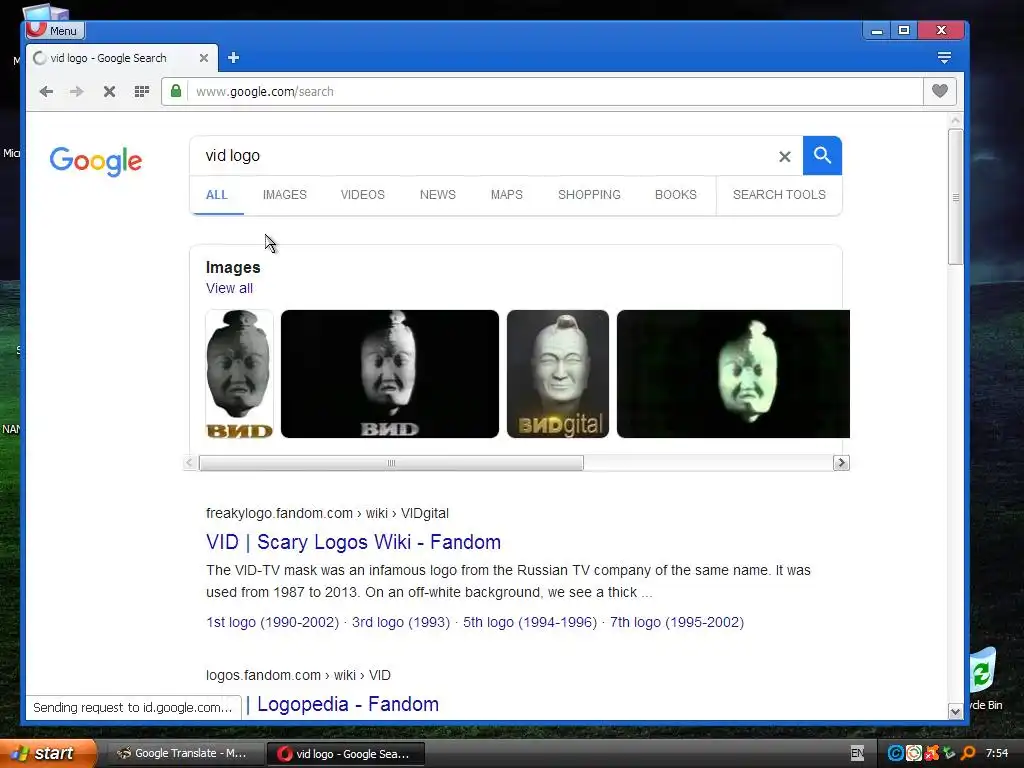
Task: Switch to the SHOPPING tab
Action: (589, 195)
